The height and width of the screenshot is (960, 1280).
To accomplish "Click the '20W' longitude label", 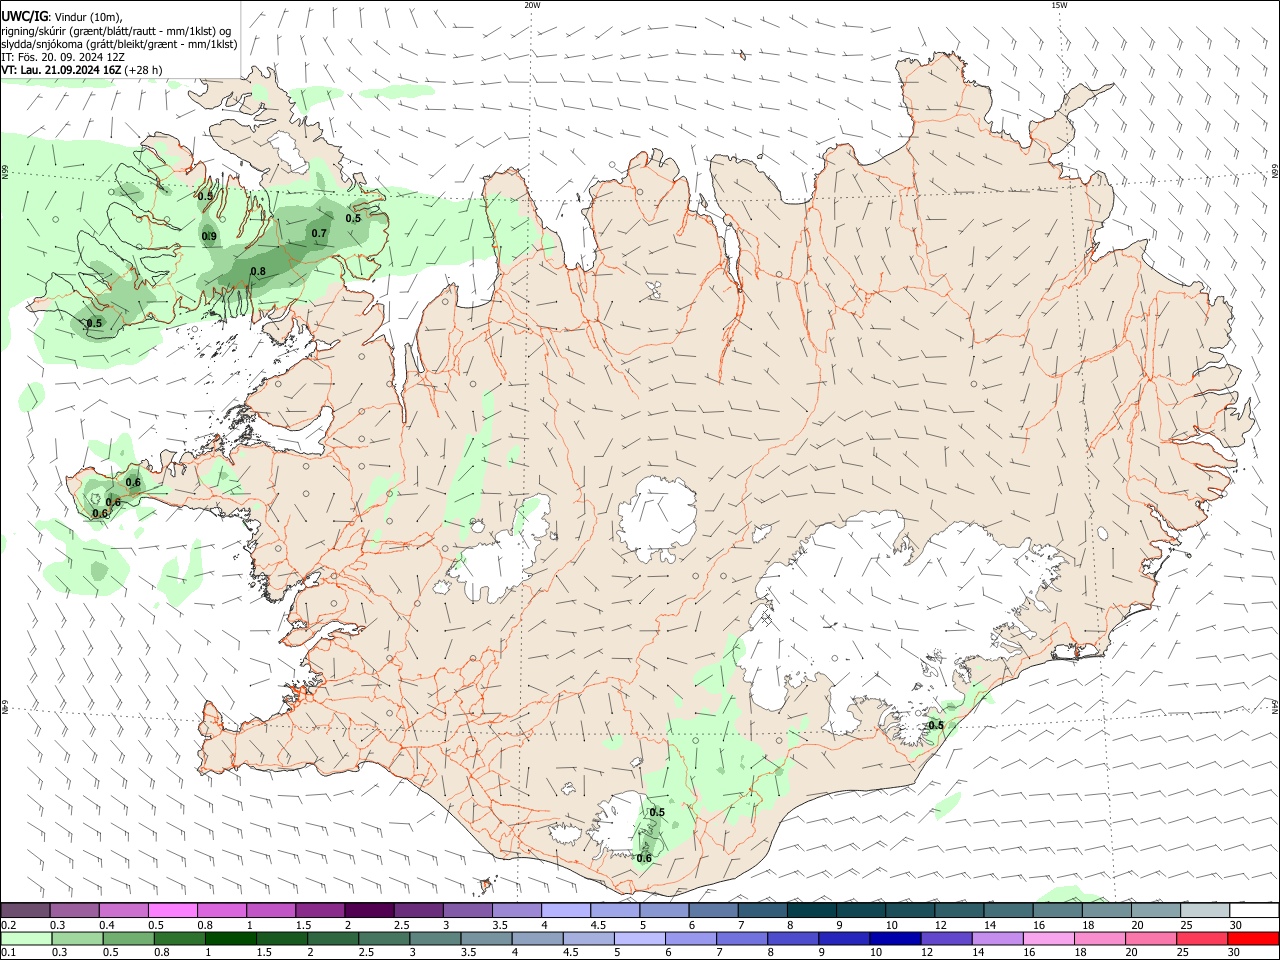I will (x=532, y=5).
